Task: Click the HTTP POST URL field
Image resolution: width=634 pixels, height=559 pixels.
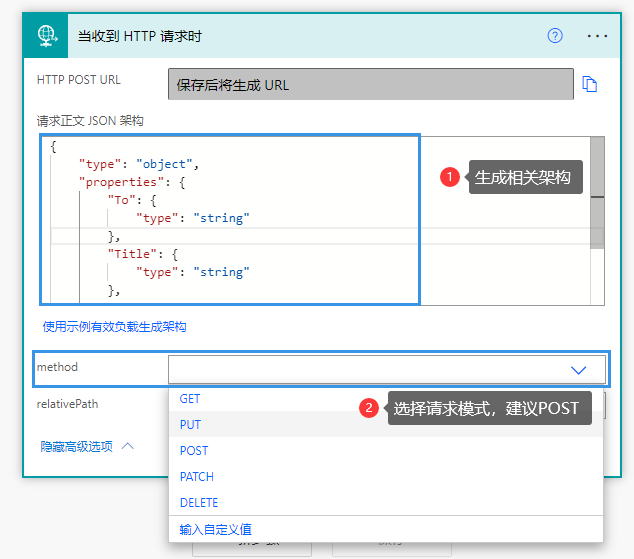Action: coord(371,84)
